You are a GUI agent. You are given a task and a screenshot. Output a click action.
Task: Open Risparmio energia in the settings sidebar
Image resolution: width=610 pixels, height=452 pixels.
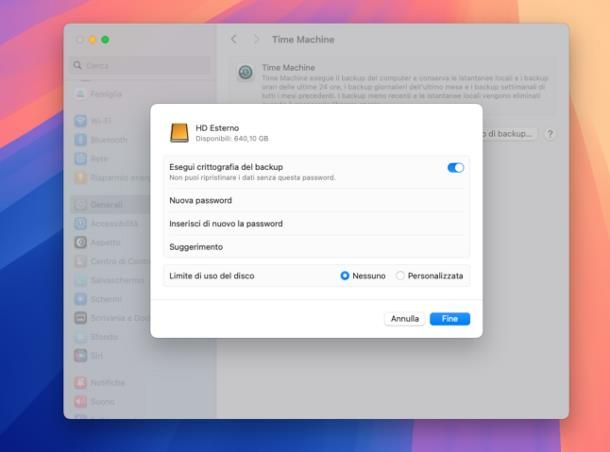(x=111, y=178)
